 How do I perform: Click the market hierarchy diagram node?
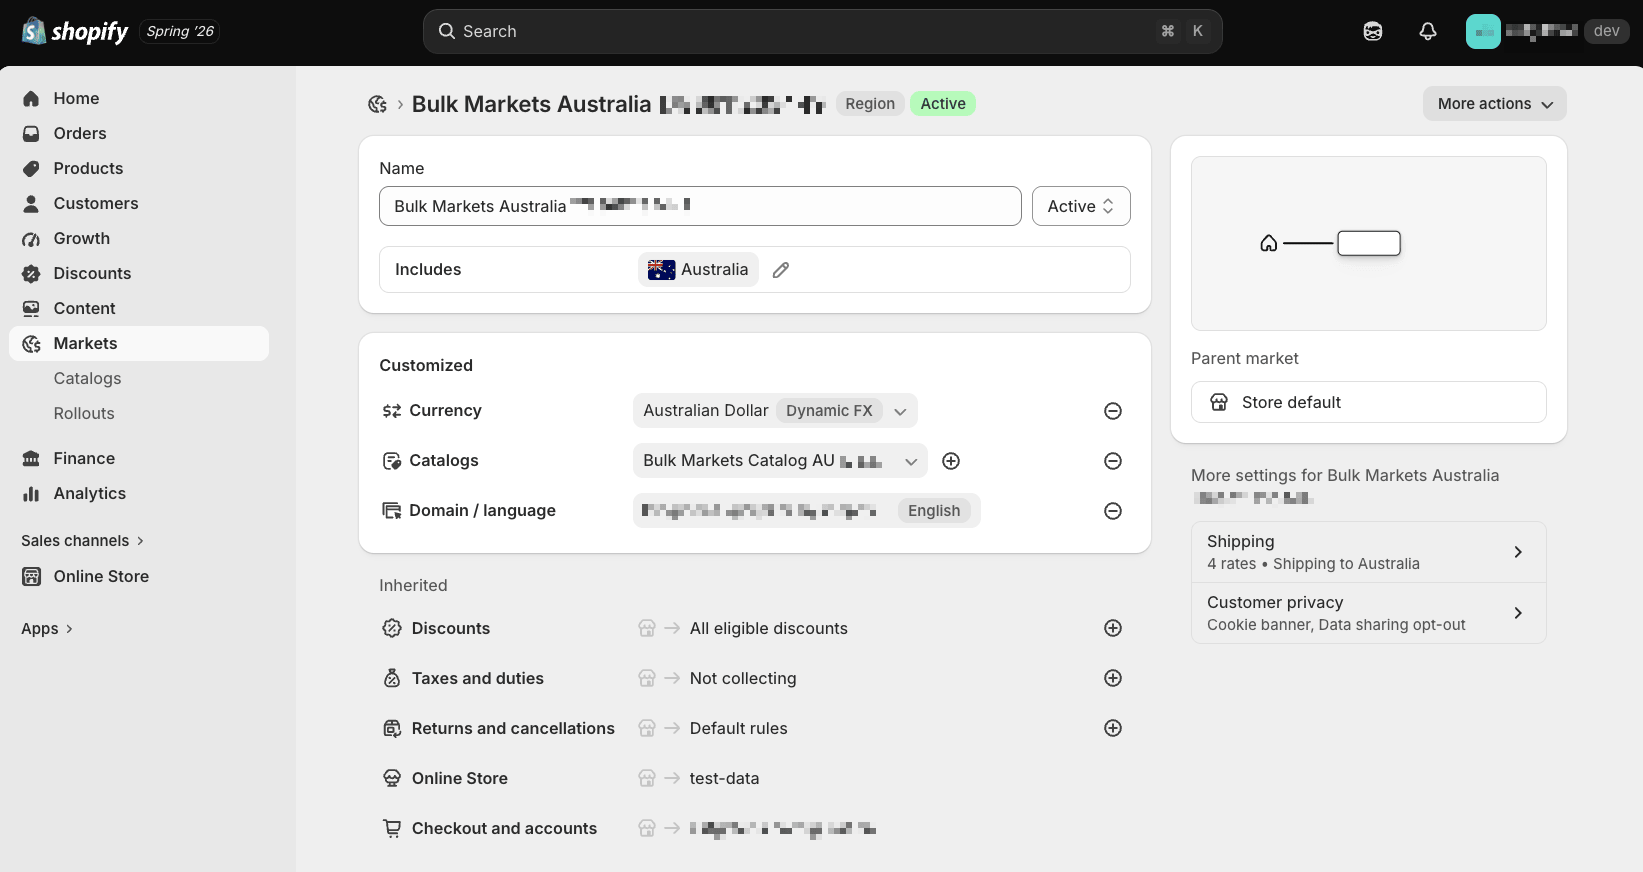click(1369, 243)
